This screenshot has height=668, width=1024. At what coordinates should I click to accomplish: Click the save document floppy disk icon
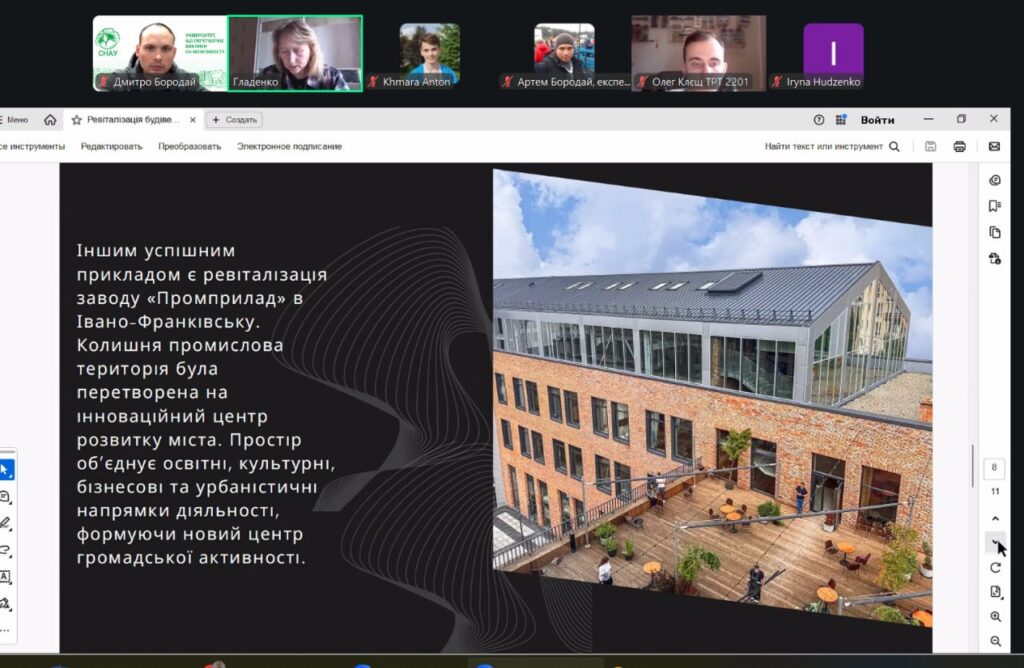[930, 146]
